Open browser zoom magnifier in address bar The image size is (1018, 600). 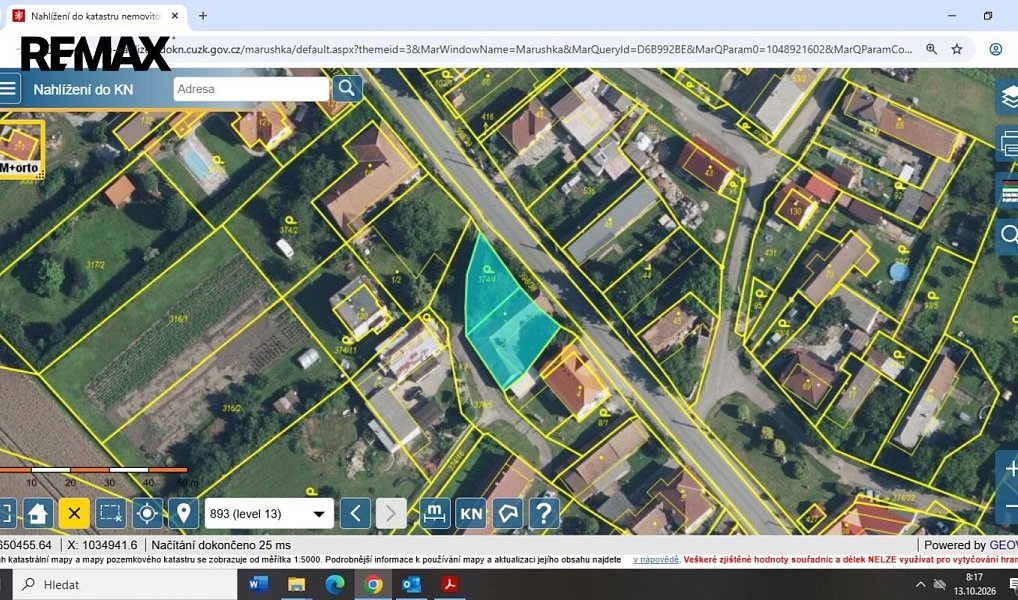coord(932,49)
